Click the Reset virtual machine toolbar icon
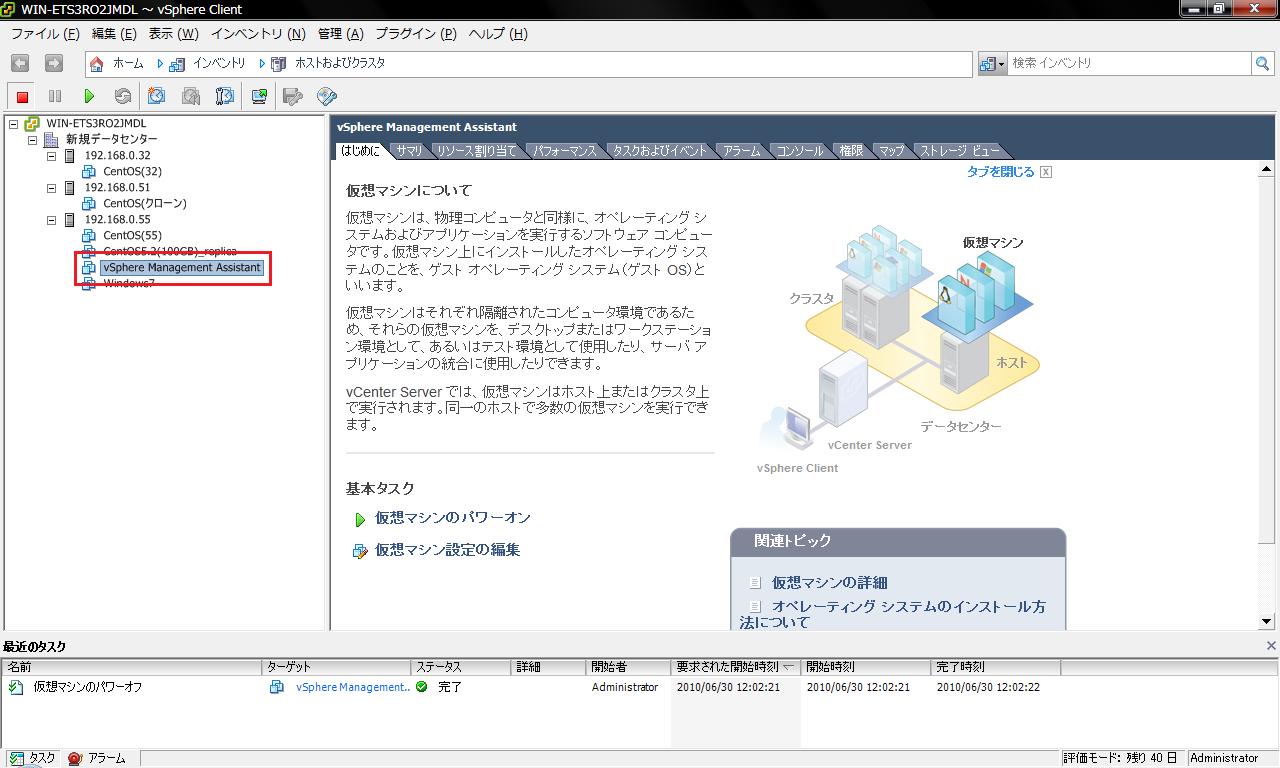 pyautogui.click(x=123, y=96)
